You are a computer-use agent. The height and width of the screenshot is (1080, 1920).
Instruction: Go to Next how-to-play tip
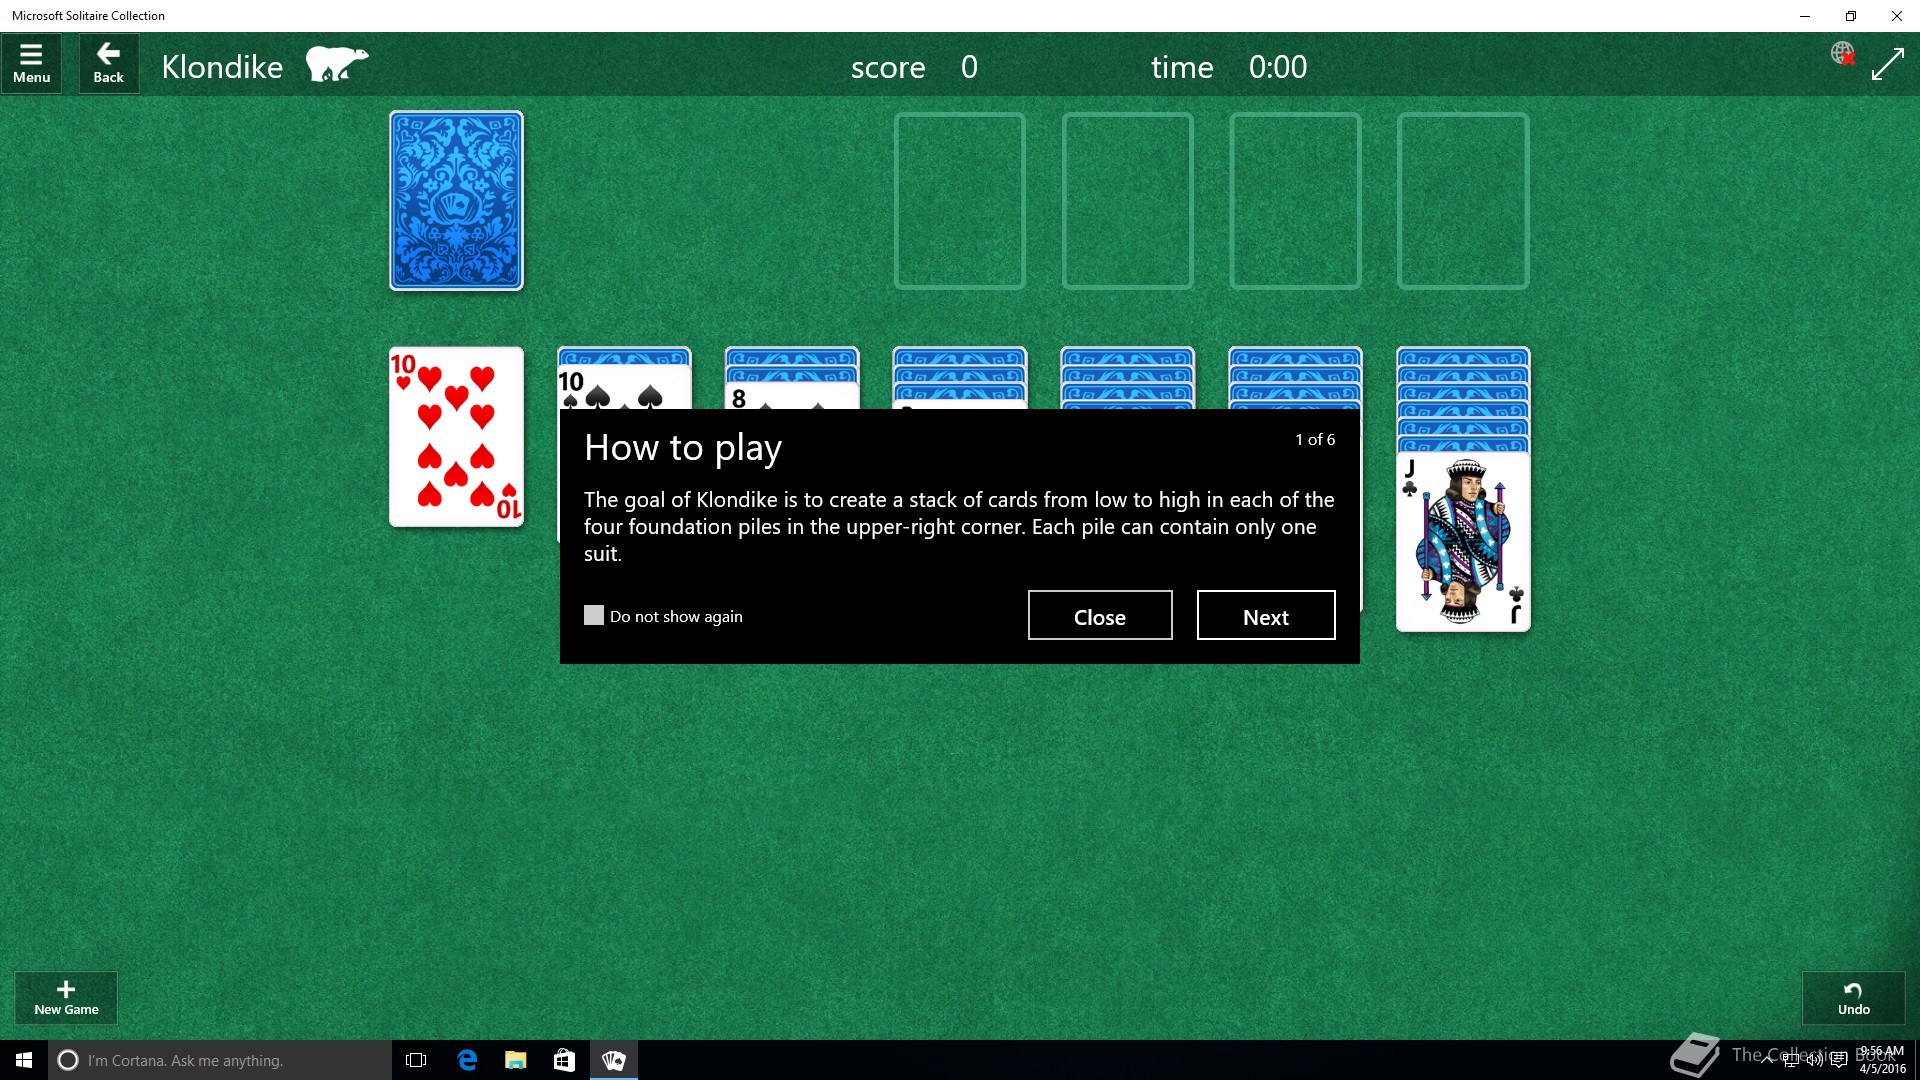click(x=1266, y=616)
